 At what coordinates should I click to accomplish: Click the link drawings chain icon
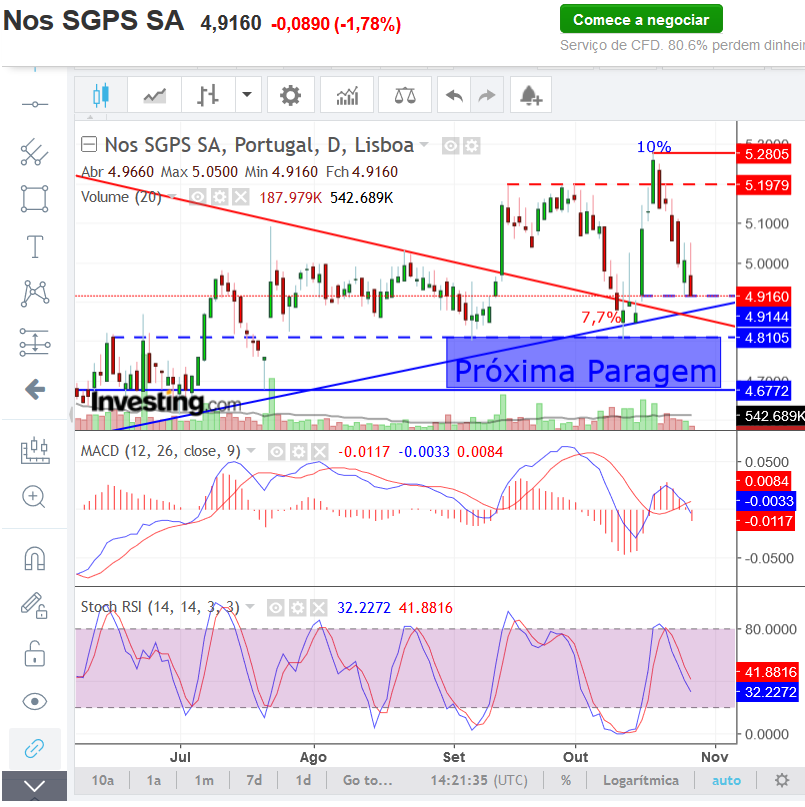coord(35,748)
